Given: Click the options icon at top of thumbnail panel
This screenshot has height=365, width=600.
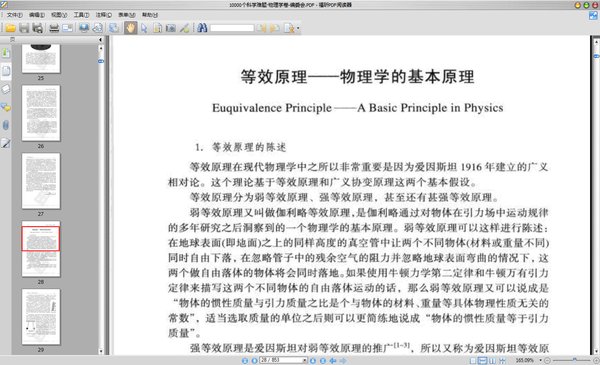Looking at the screenshot, I should coord(12,39).
